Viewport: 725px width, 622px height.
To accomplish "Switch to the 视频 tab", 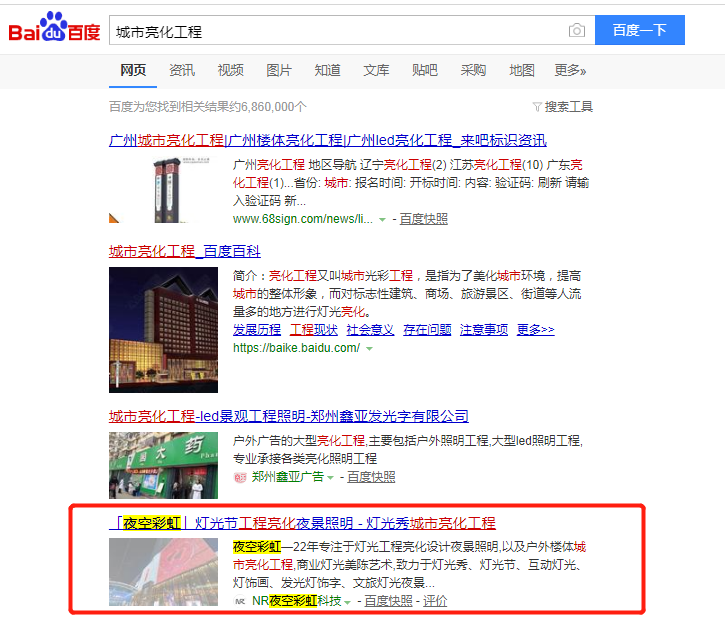I will (230, 70).
